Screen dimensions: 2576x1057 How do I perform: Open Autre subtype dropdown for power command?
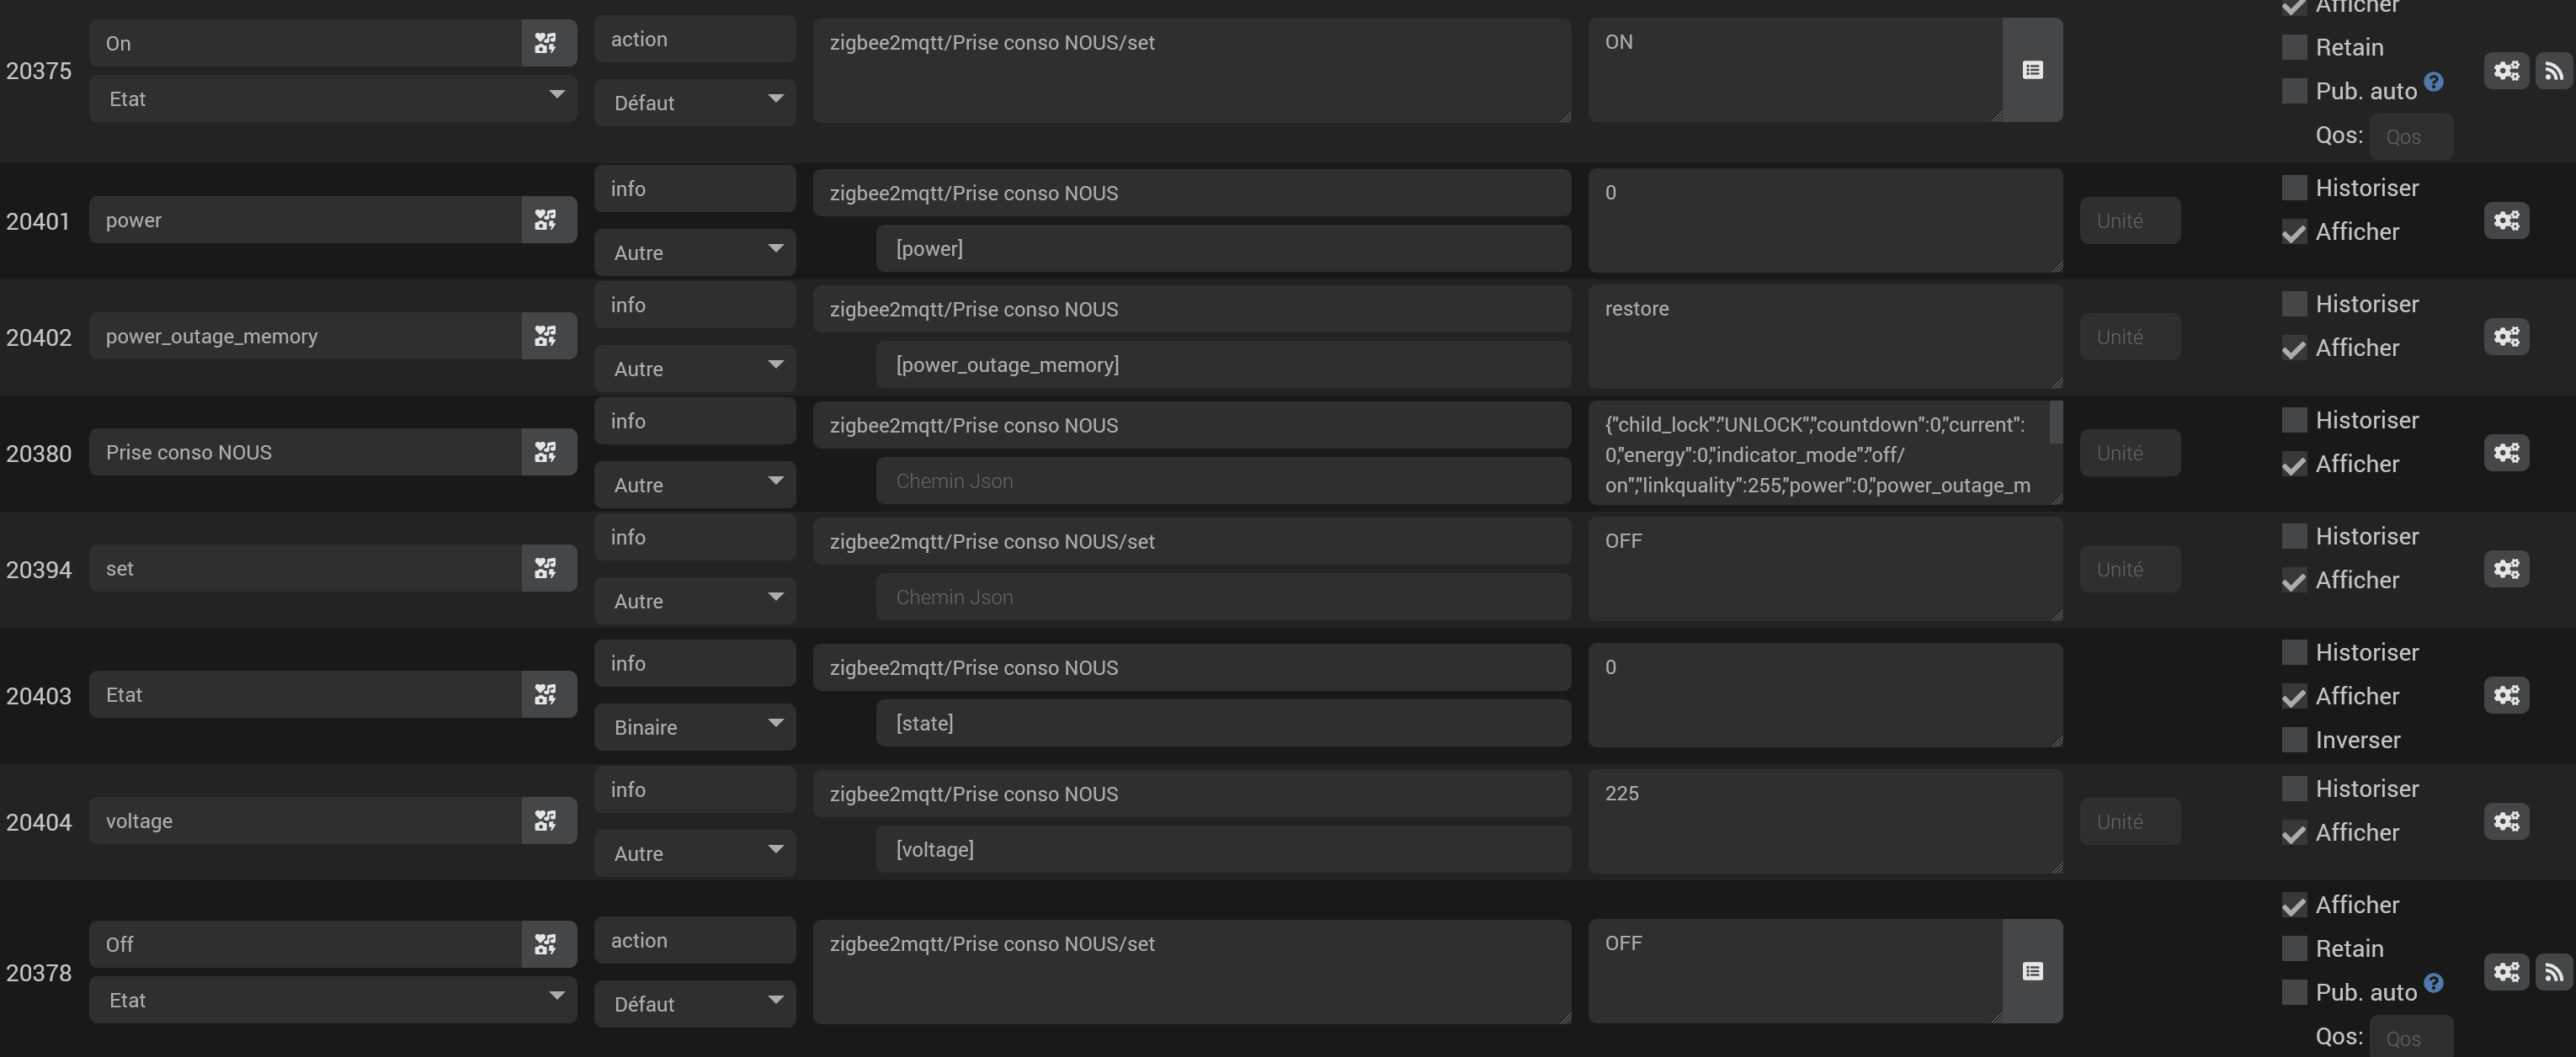point(695,253)
